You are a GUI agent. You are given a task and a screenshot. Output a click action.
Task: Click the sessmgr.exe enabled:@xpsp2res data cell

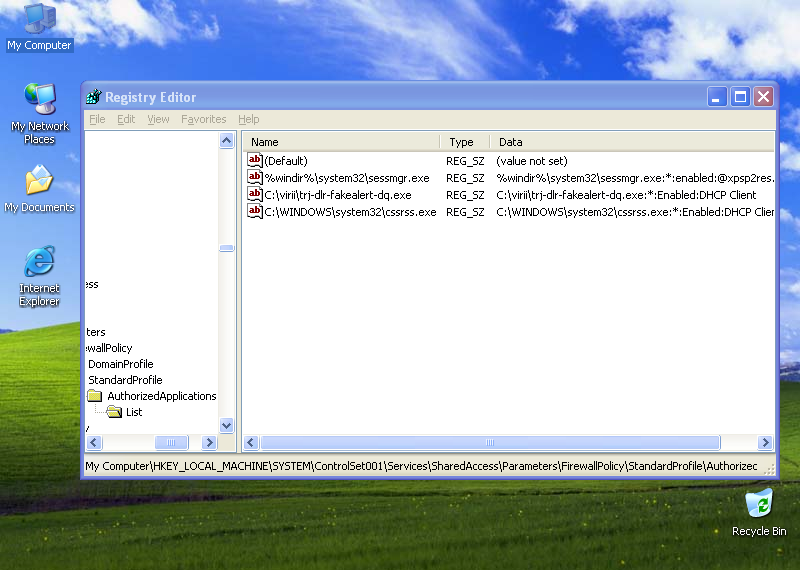pyautogui.click(x=635, y=178)
